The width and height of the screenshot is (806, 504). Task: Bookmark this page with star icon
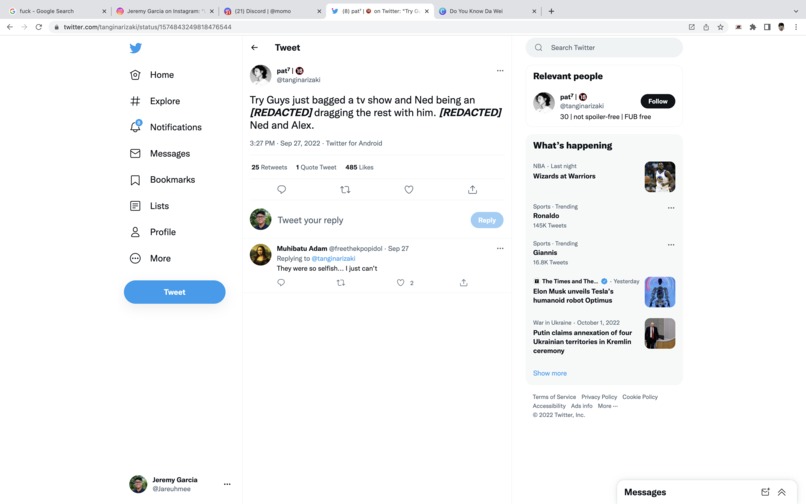tap(720, 27)
